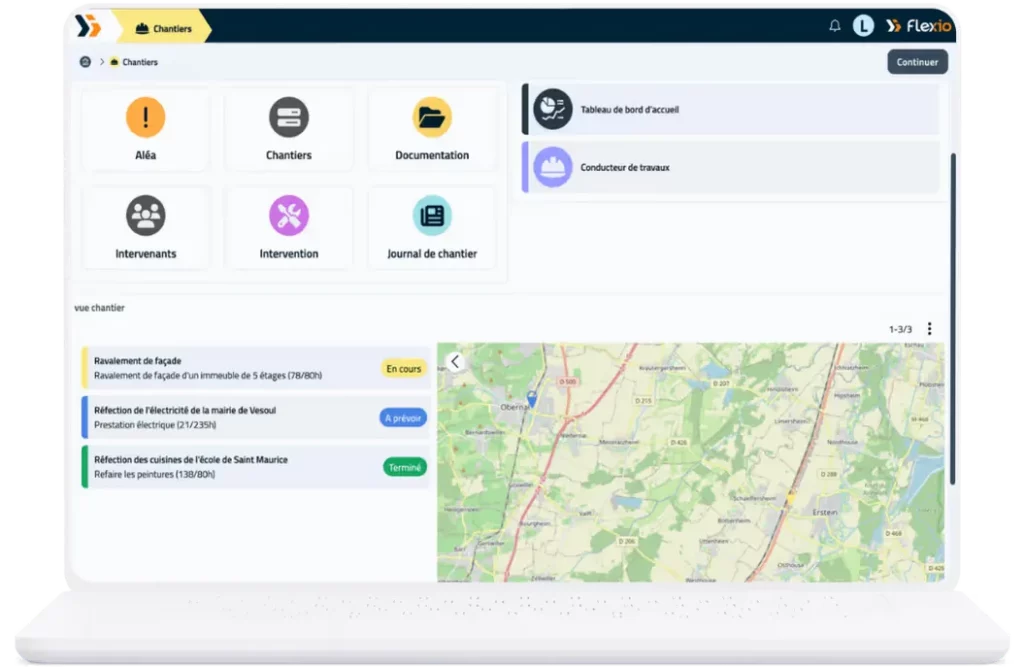Click the Tableau de bord d'accueil chart icon
This screenshot has height=667, width=1024.
click(552, 109)
